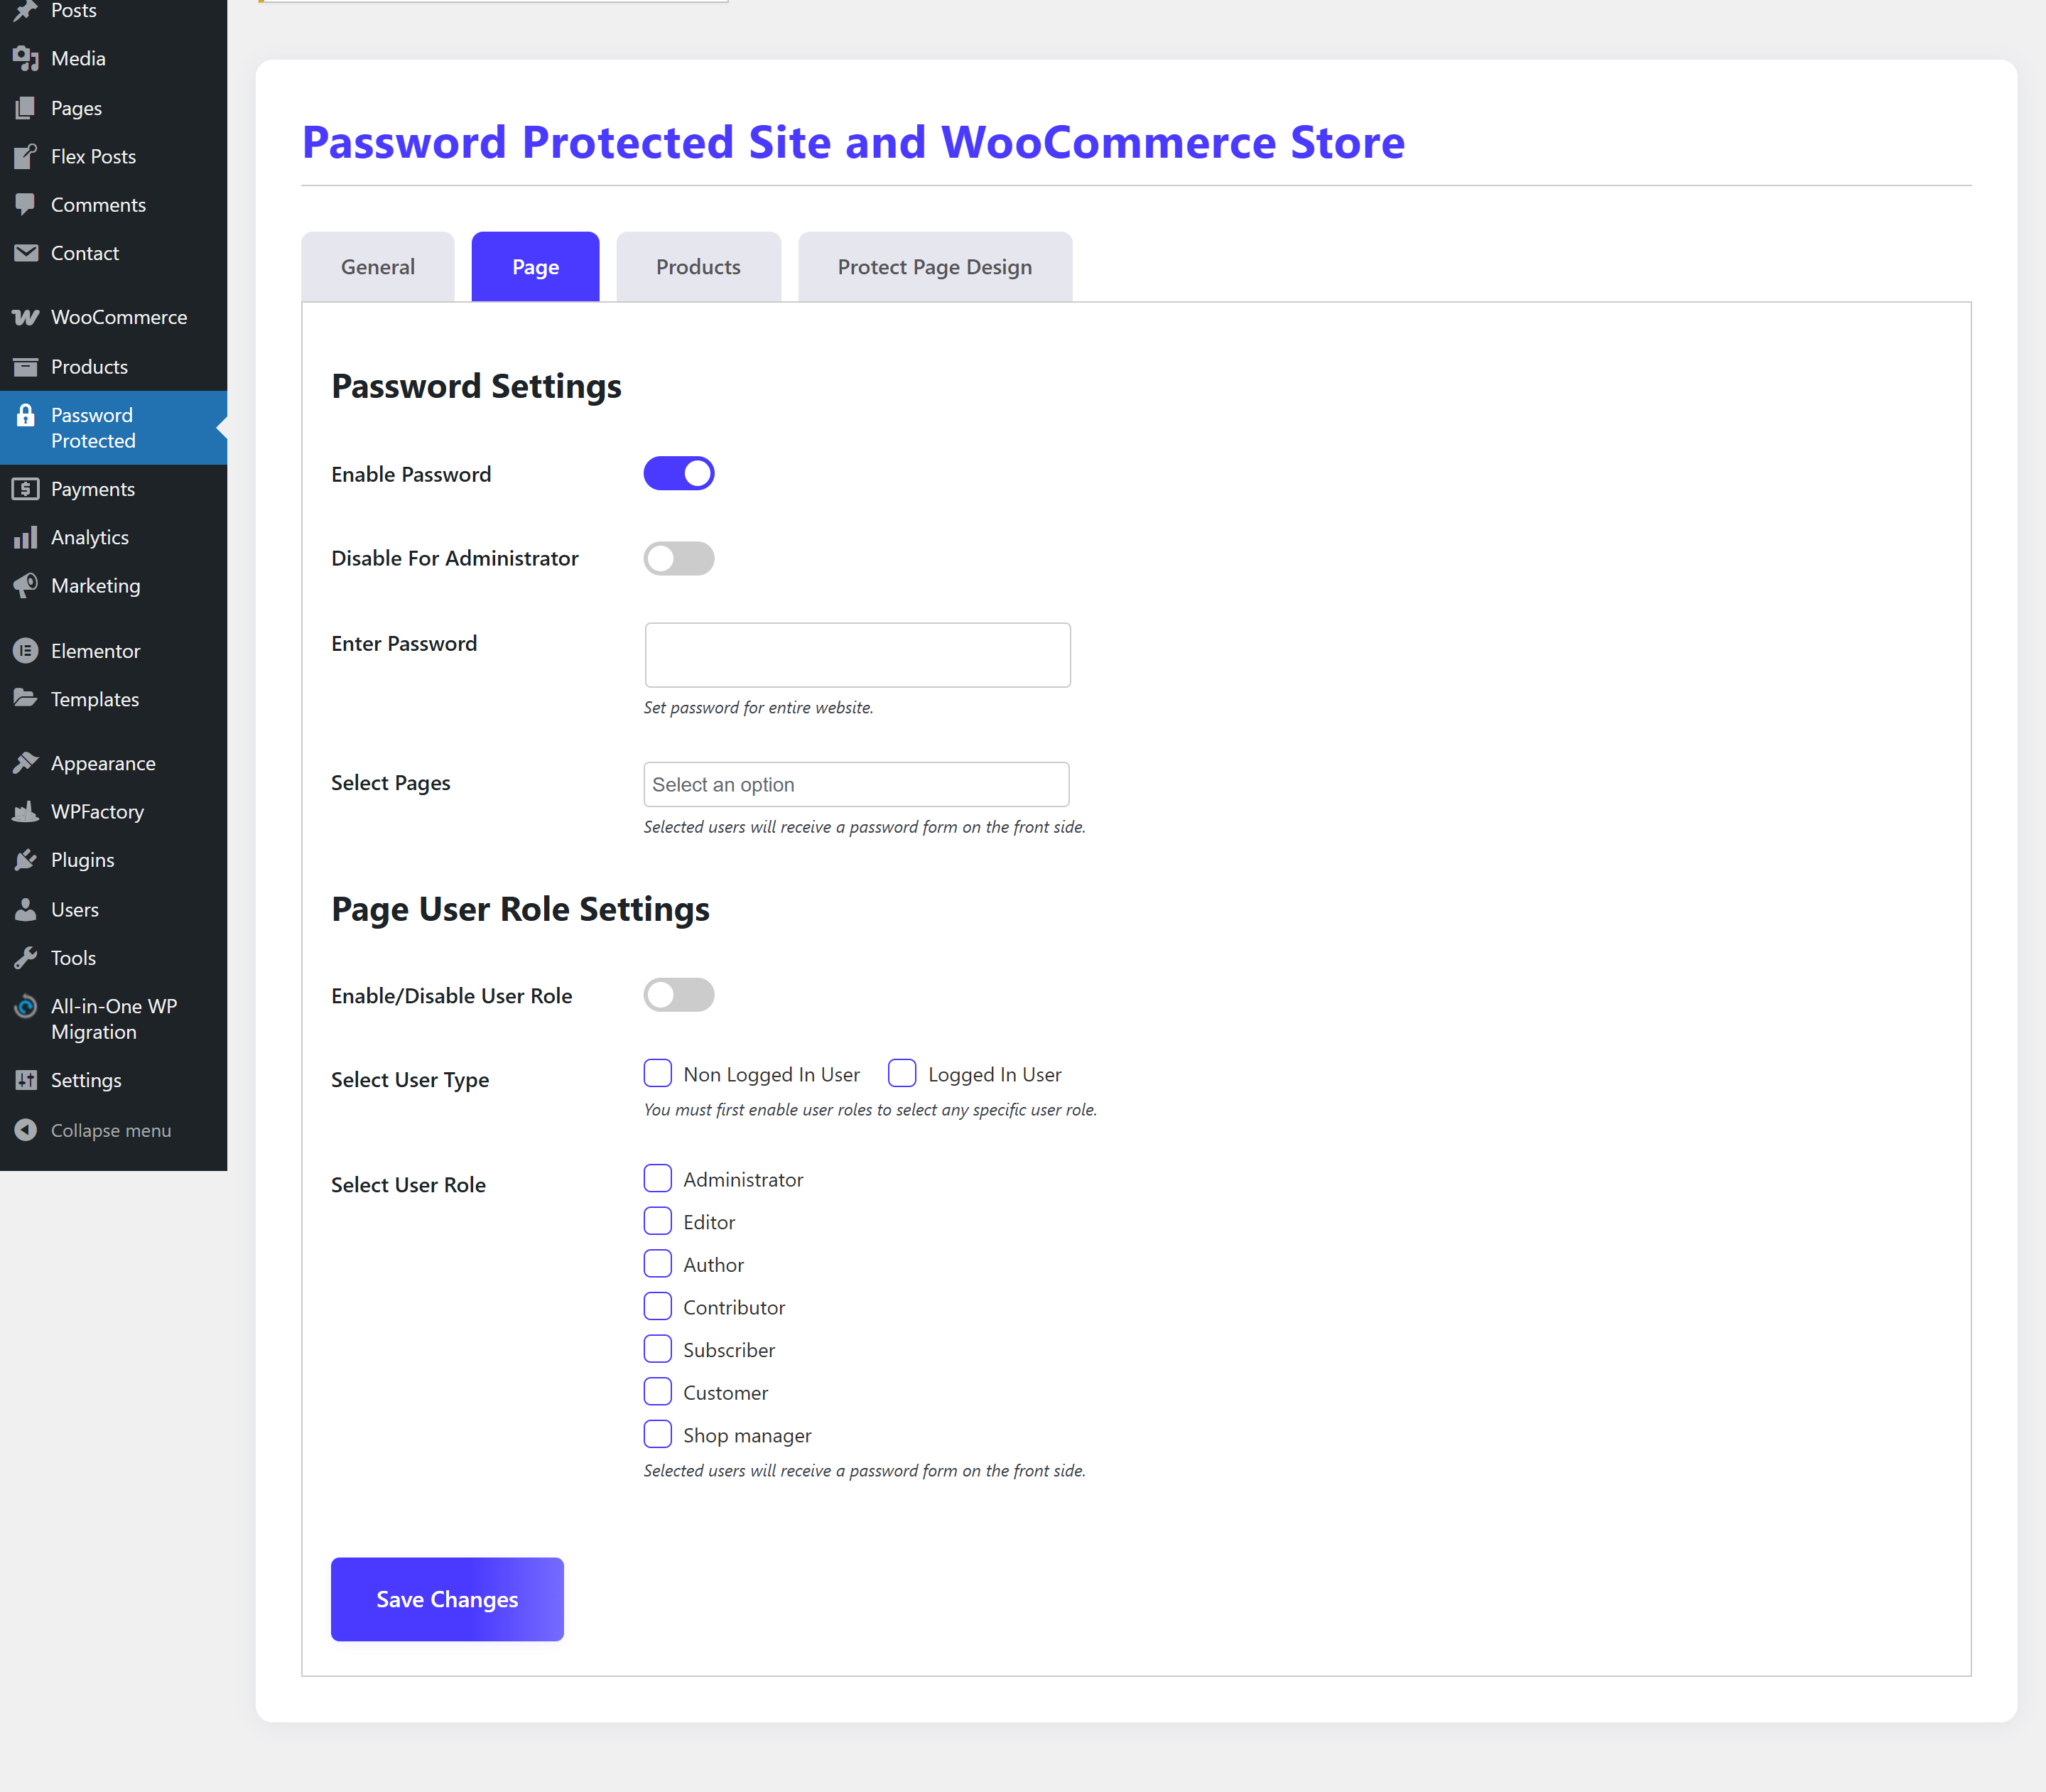Open Password Protected sidebar menu item
Screen dimensions: 2046x1792
pyautogui.click(x=114, y=428)
